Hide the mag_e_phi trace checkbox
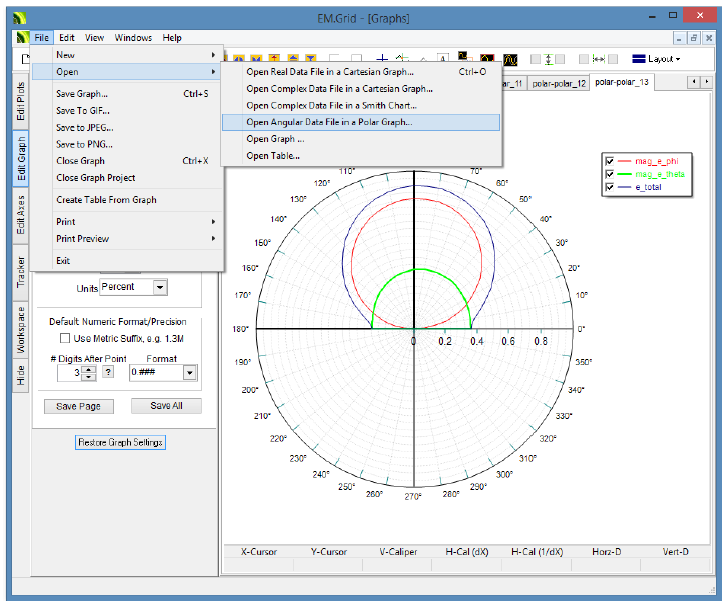The width and height of the screenshot is (728, 607). [609, 160]
